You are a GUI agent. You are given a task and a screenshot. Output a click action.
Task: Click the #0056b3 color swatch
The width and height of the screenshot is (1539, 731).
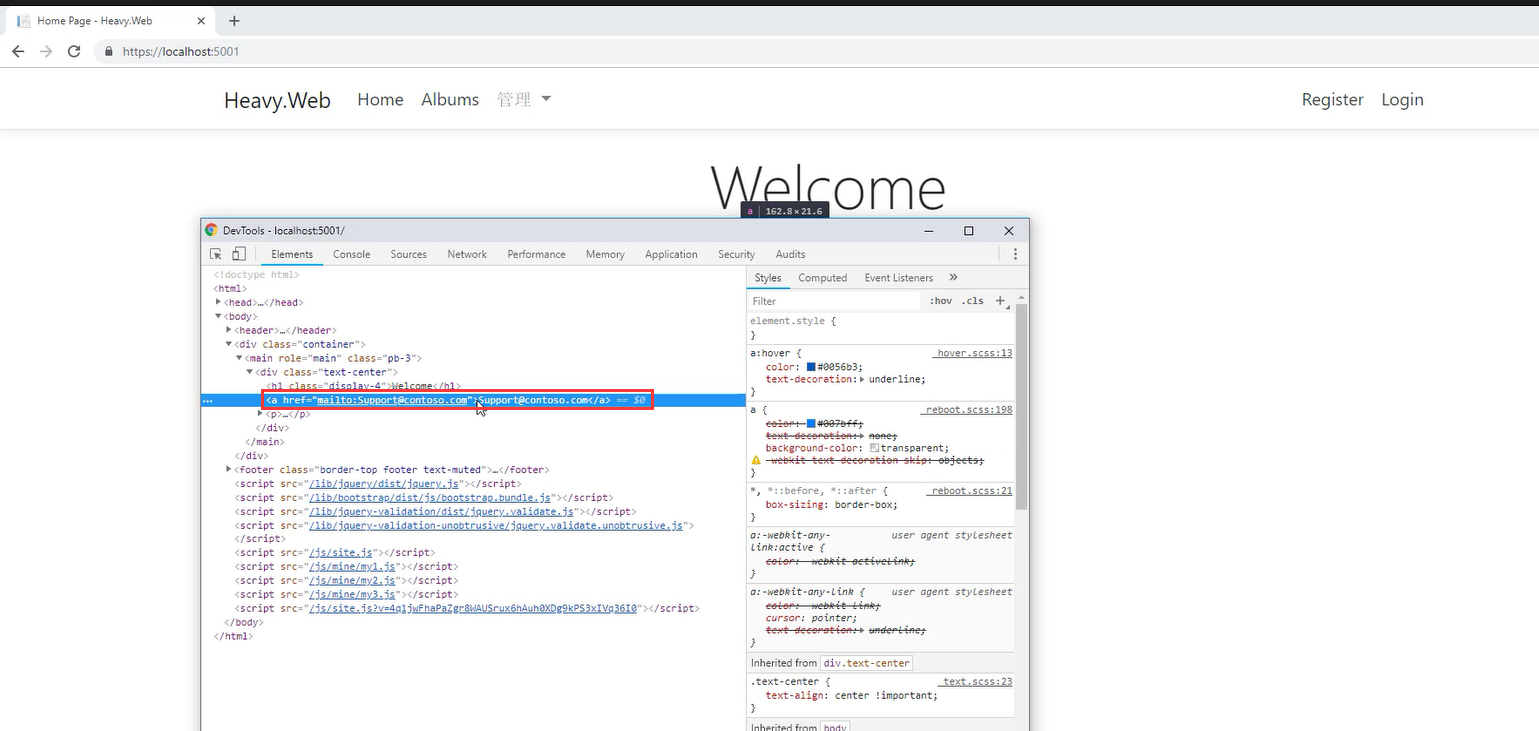point(811,367)
